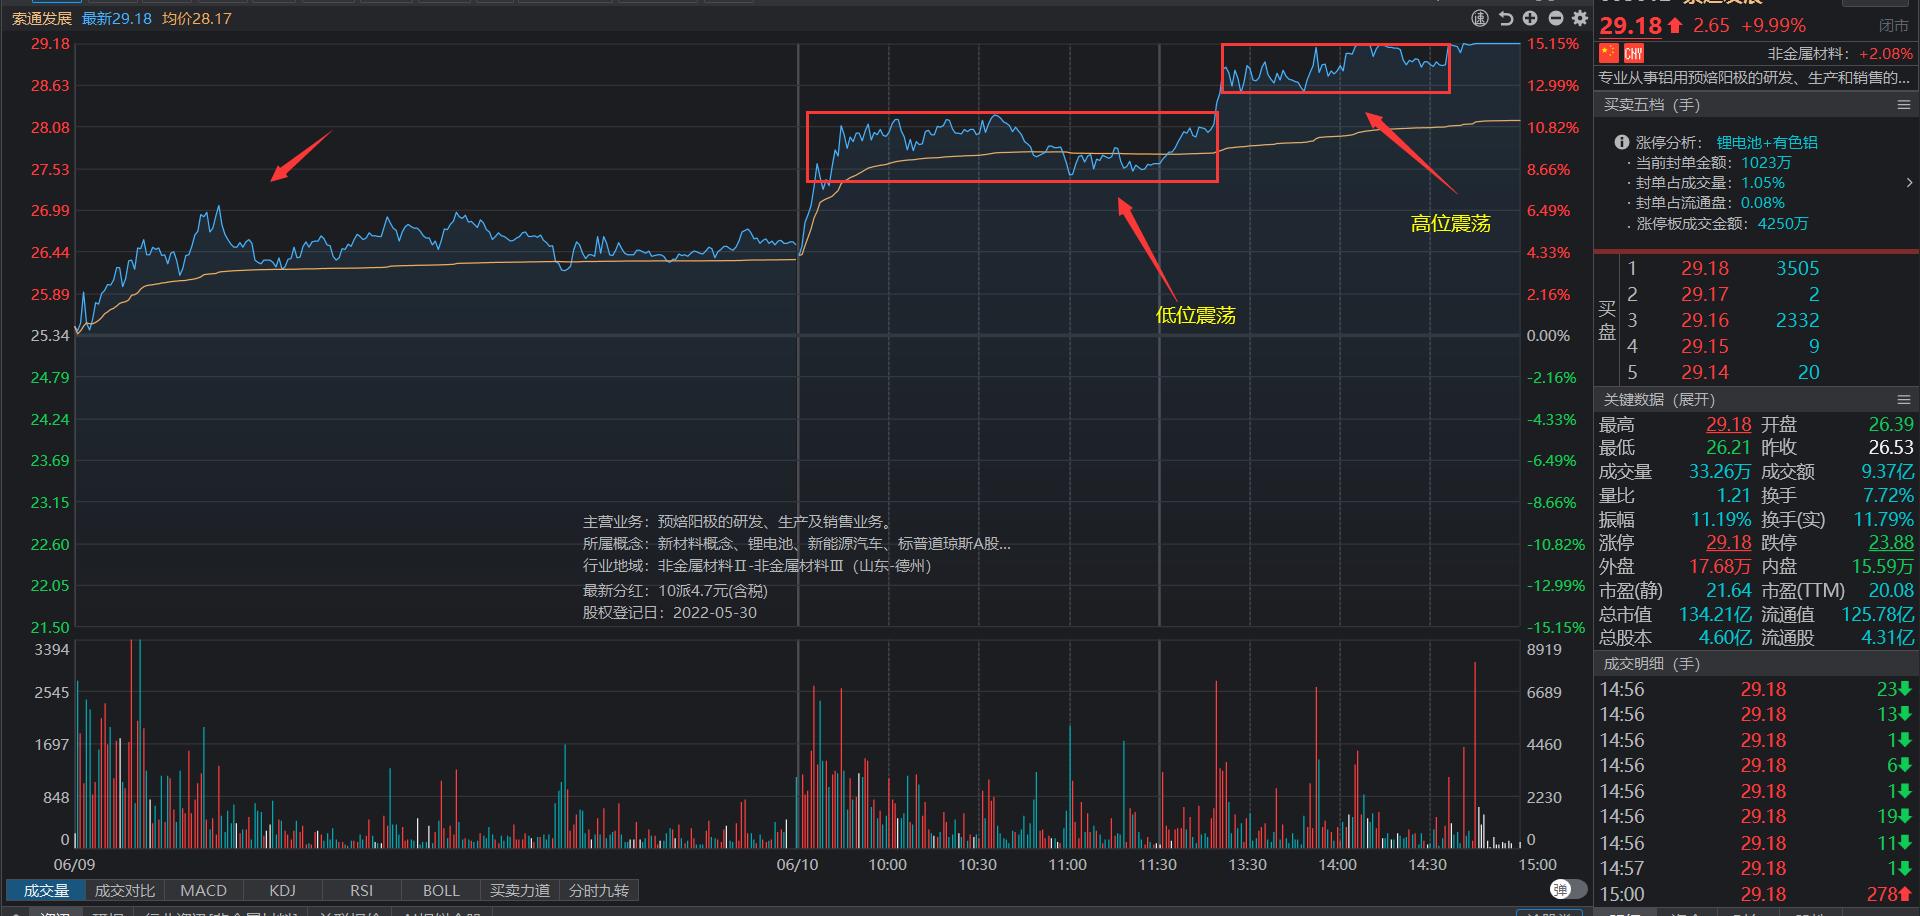Image resolution: width=1920 pixels, height=916 pixels.
Task: Open the 成交明细 panel hamburger menu
Action: coord(1903,663)
